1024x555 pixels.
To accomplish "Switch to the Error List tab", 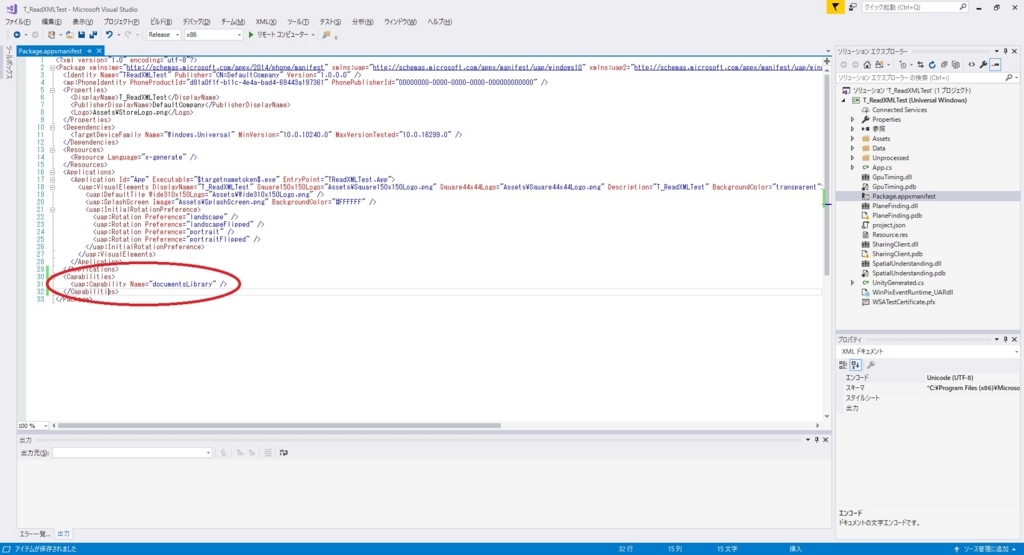I will pyautogui.click(x=35, y=533).
